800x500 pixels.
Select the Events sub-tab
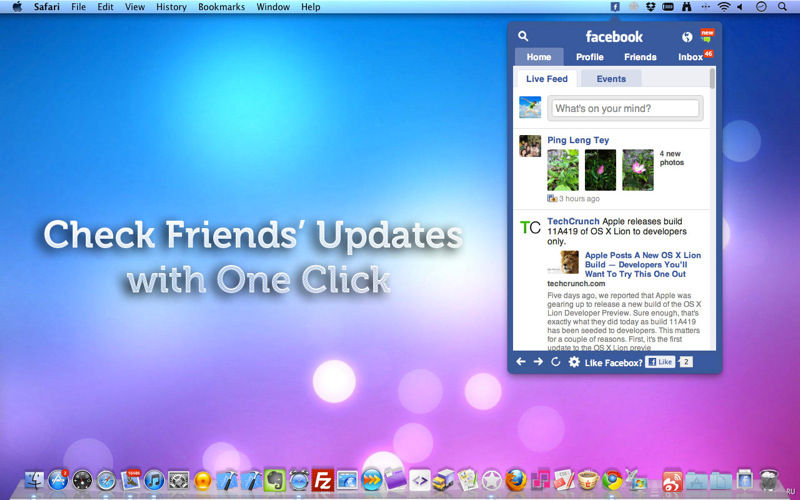611,79
